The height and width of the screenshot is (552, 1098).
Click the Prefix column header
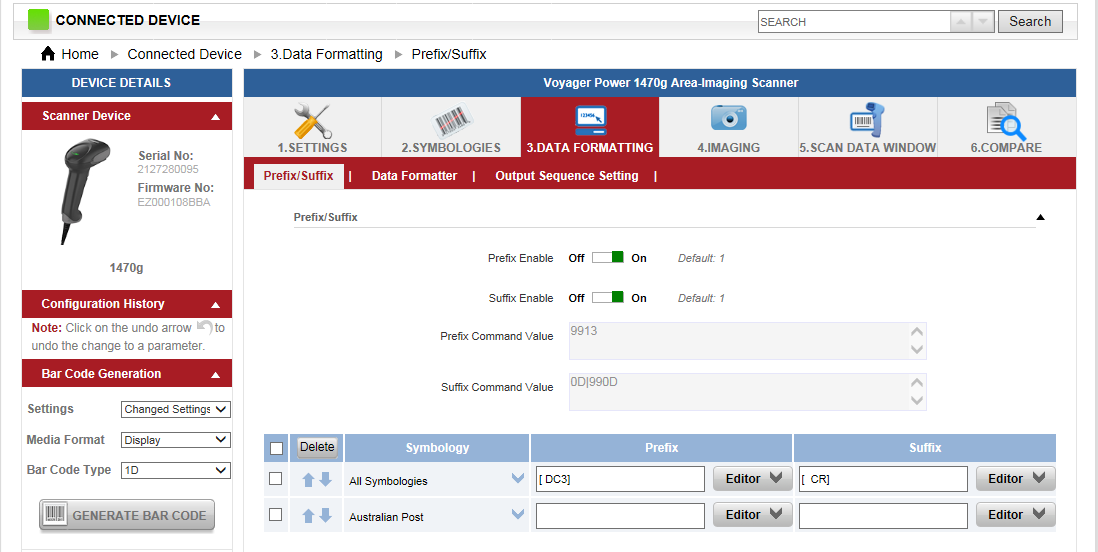[x=661, y=448]
